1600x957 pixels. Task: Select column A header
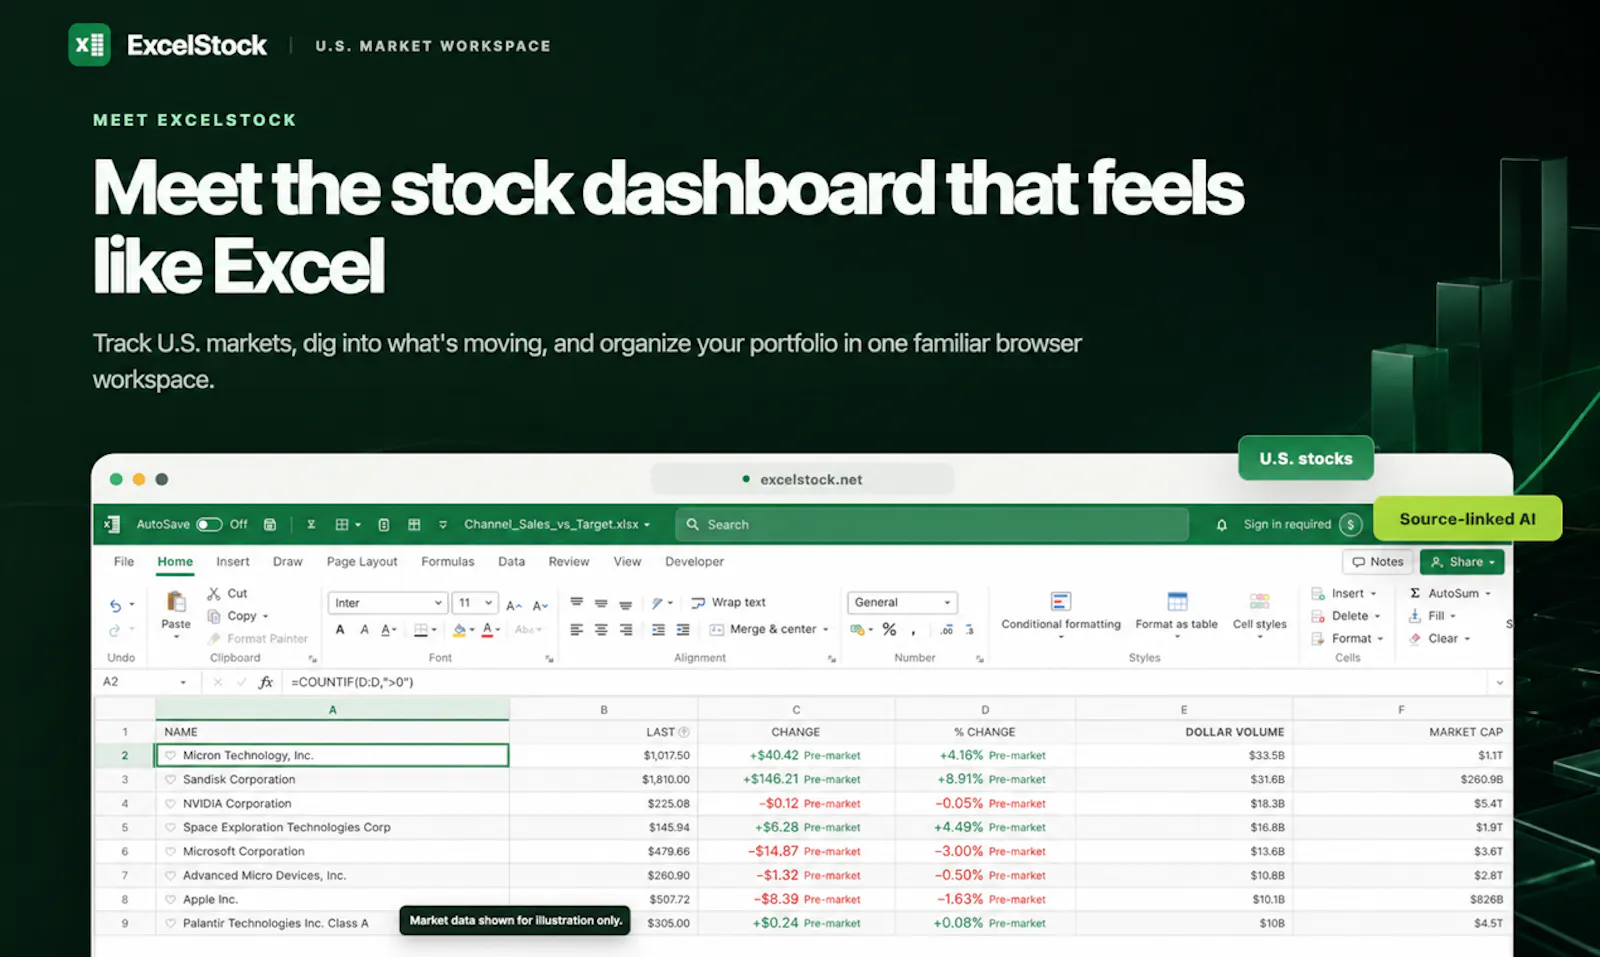(x=333, y=709)
